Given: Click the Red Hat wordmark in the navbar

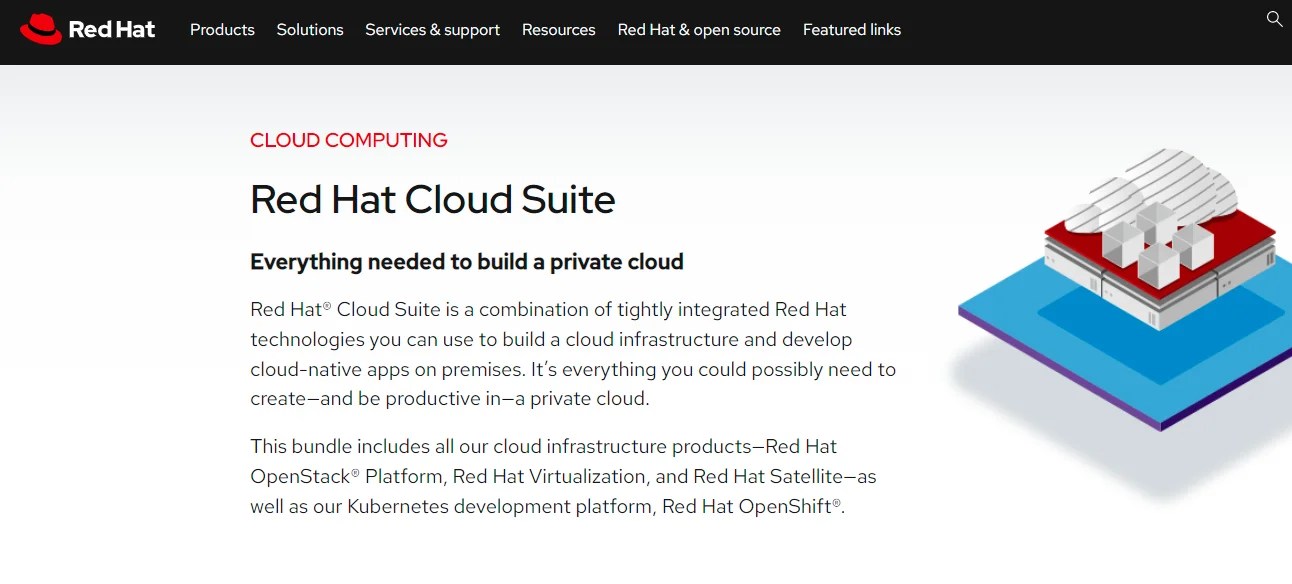Looking at the screenshot, I should [112, 29].
